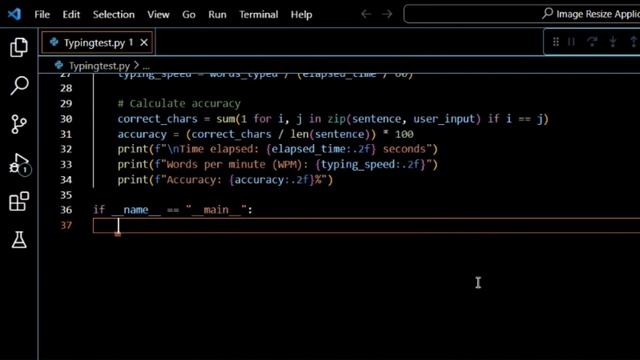Viewport: 640px width, 360px height.
Task: Go forward with the right arrow
Action: pos(387,14)
